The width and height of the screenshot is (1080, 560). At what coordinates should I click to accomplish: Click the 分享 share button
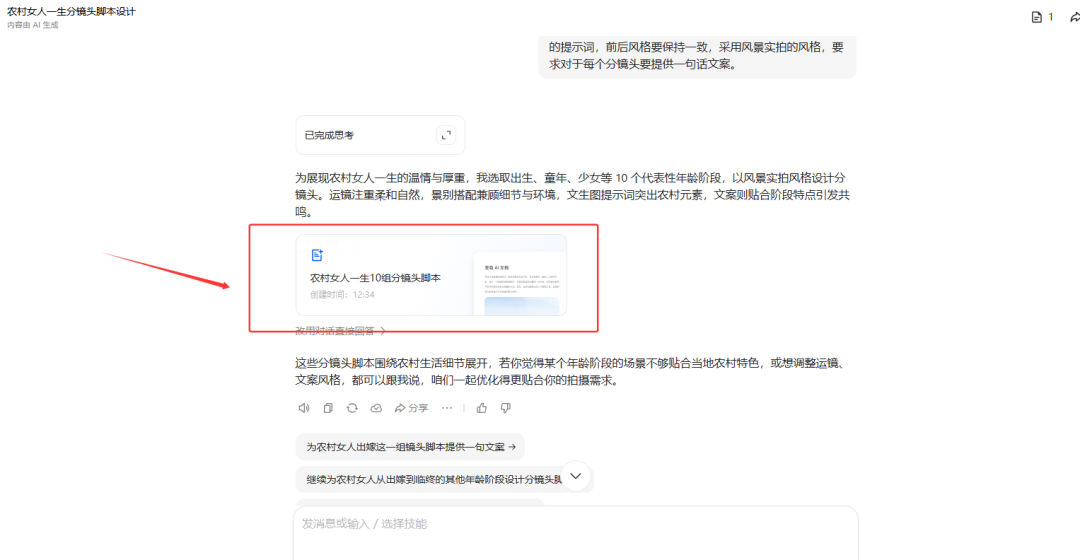[x=411, y=408]
